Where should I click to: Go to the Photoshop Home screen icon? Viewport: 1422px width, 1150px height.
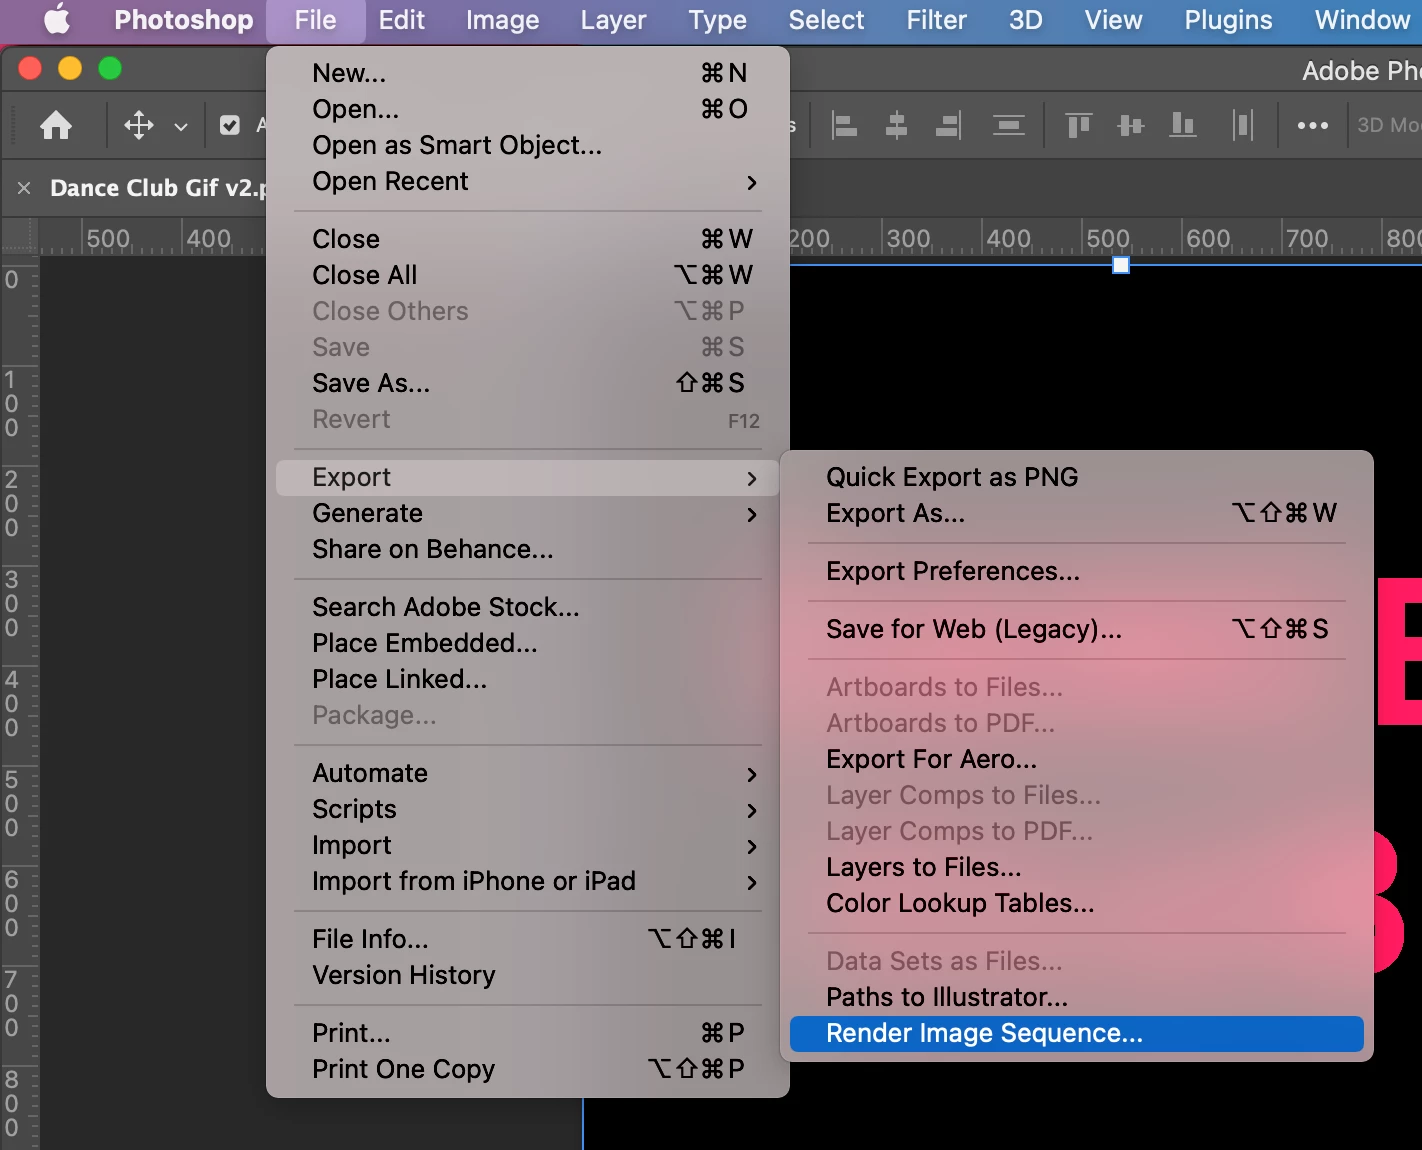pyautogui.click(x=56, y=125)
